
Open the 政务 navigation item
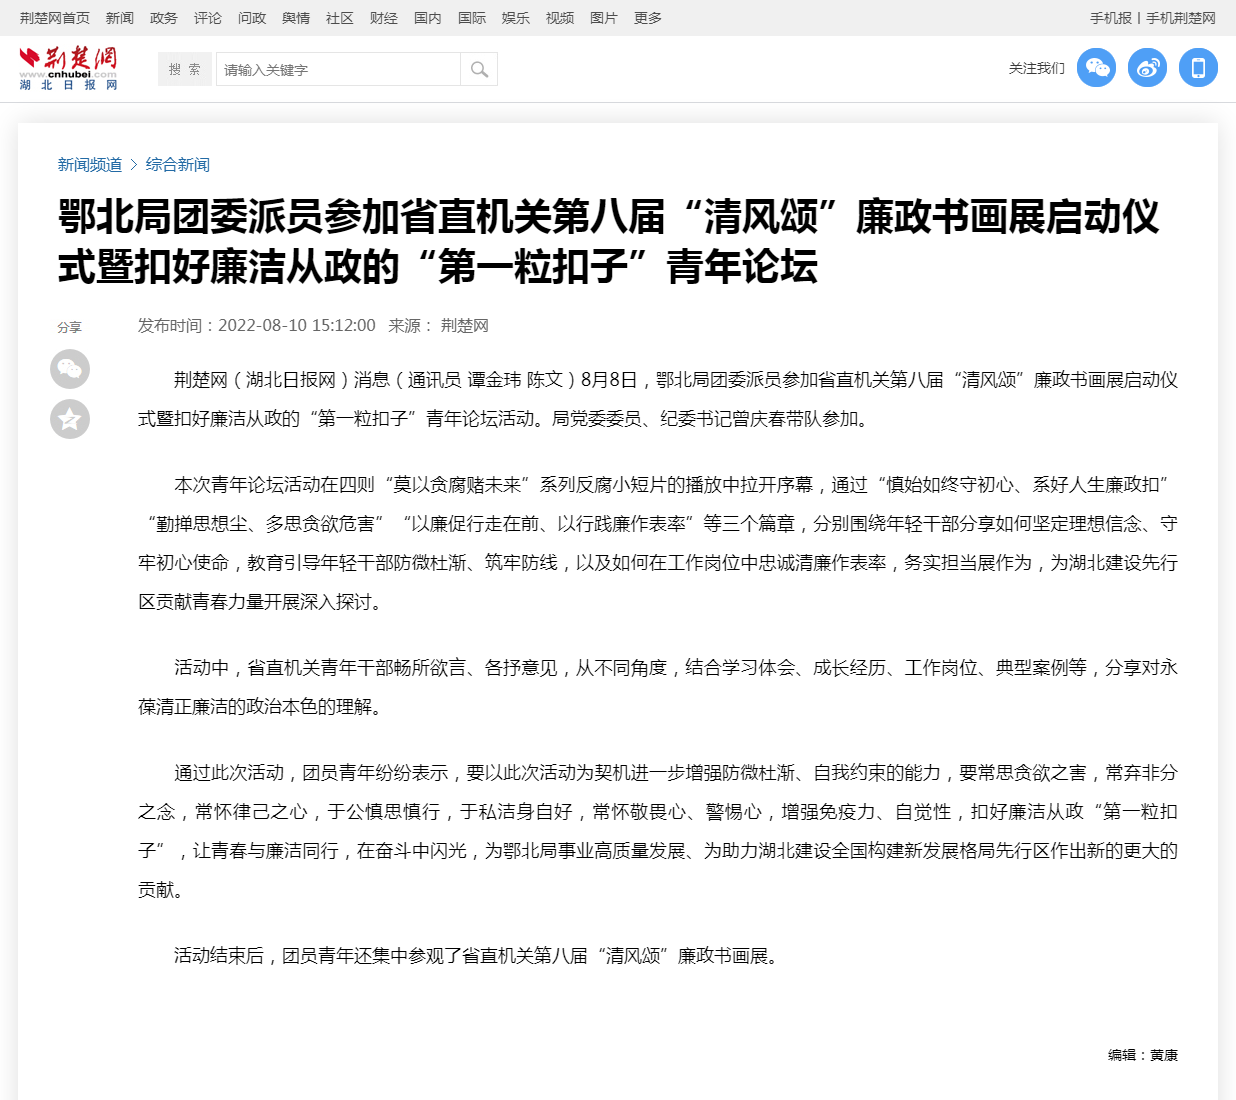[x=164, y=18]
